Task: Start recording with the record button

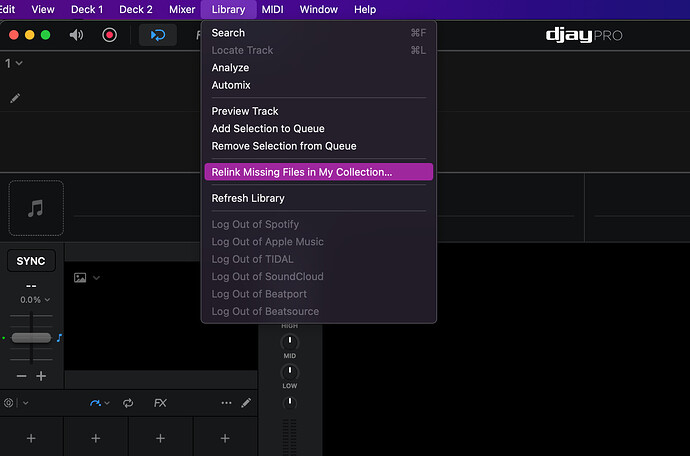Action: click(109, 35)
